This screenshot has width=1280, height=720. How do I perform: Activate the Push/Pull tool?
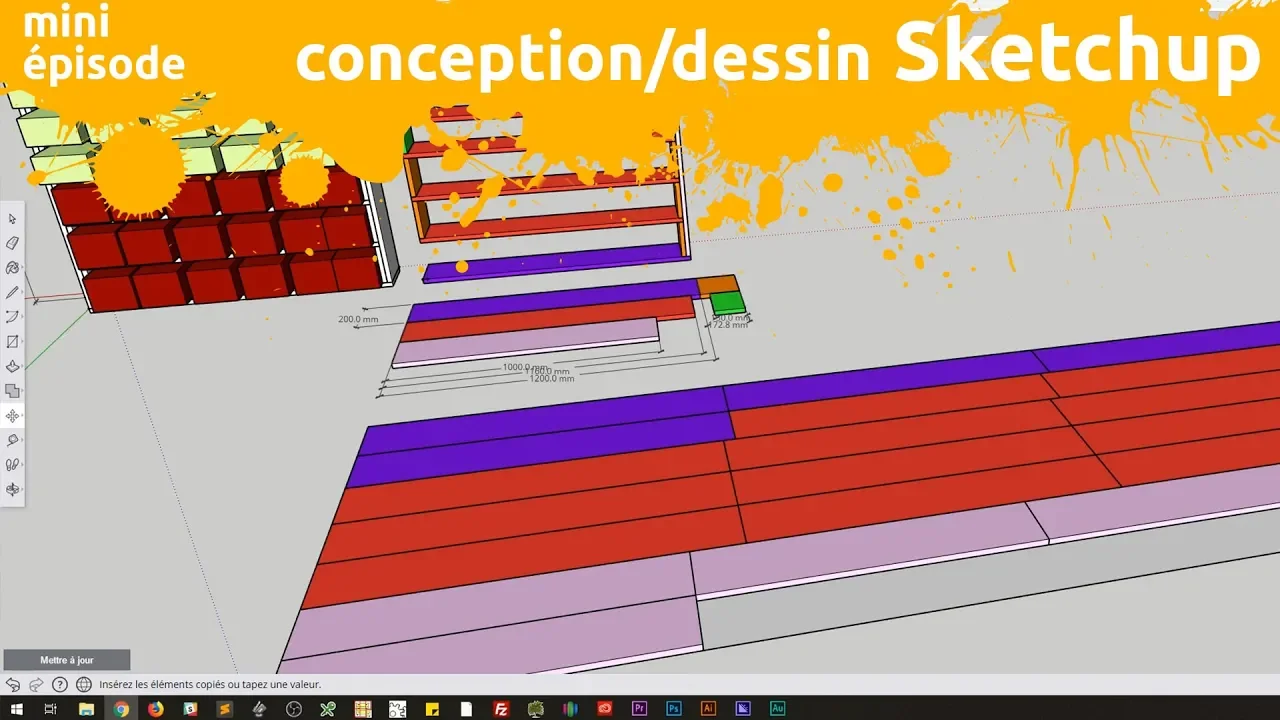[x=13, y=366]
